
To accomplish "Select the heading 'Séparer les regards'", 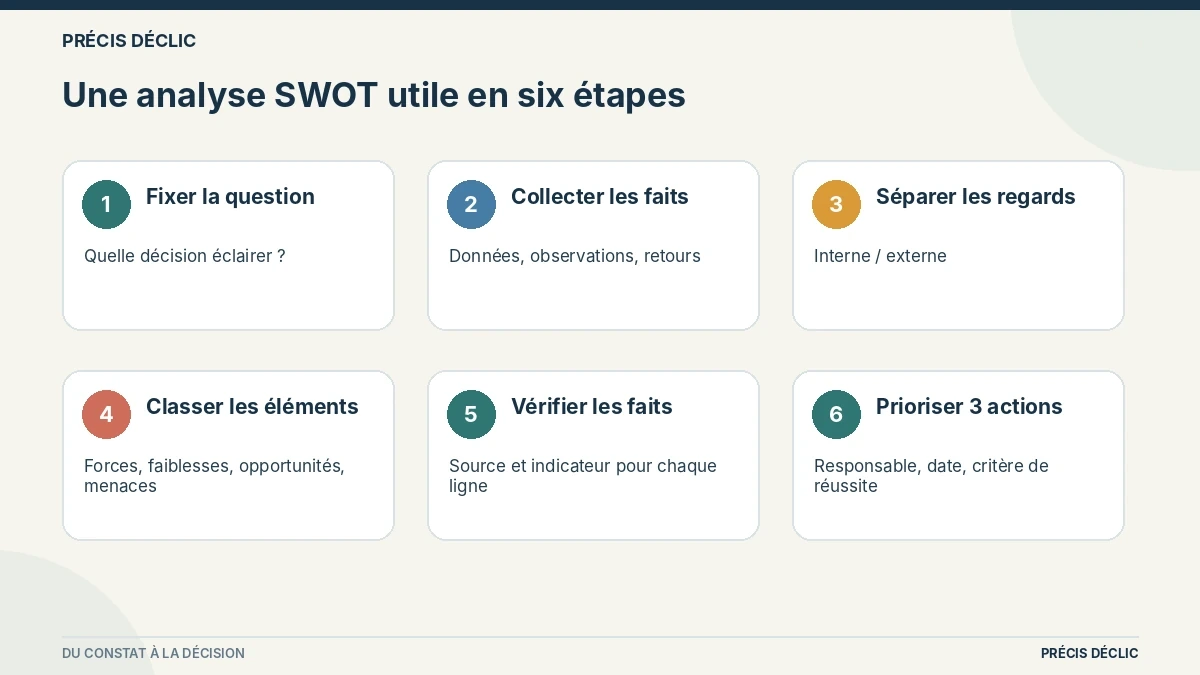I will pyautogui.click(x=976, y=197).
